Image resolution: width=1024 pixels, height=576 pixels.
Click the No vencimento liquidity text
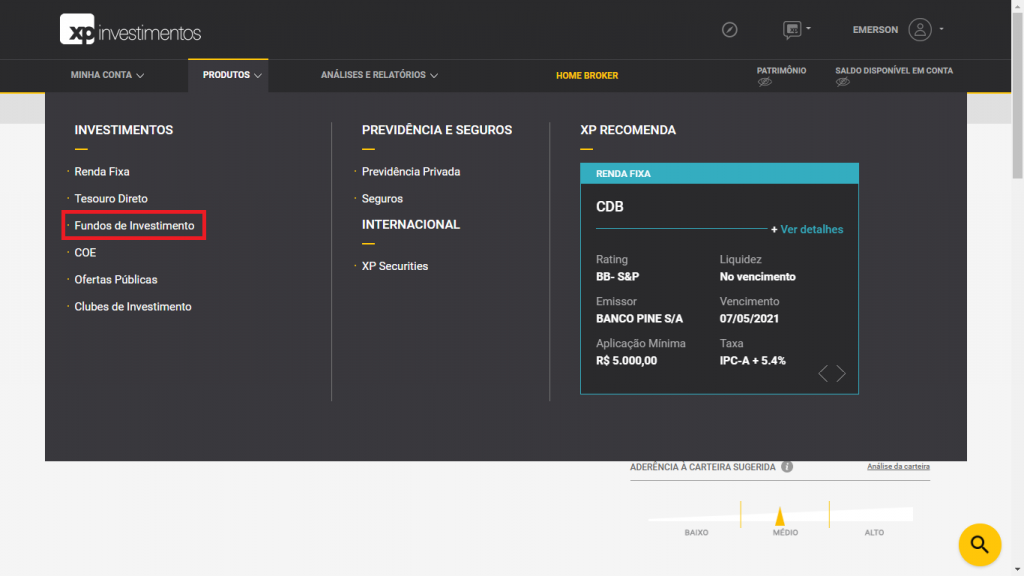[758, 277]
